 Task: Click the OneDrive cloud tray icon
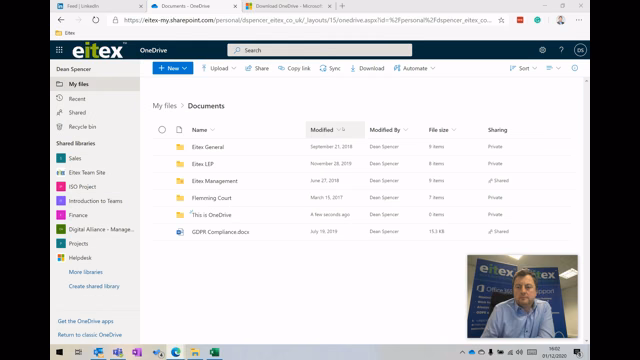(472, 352)
